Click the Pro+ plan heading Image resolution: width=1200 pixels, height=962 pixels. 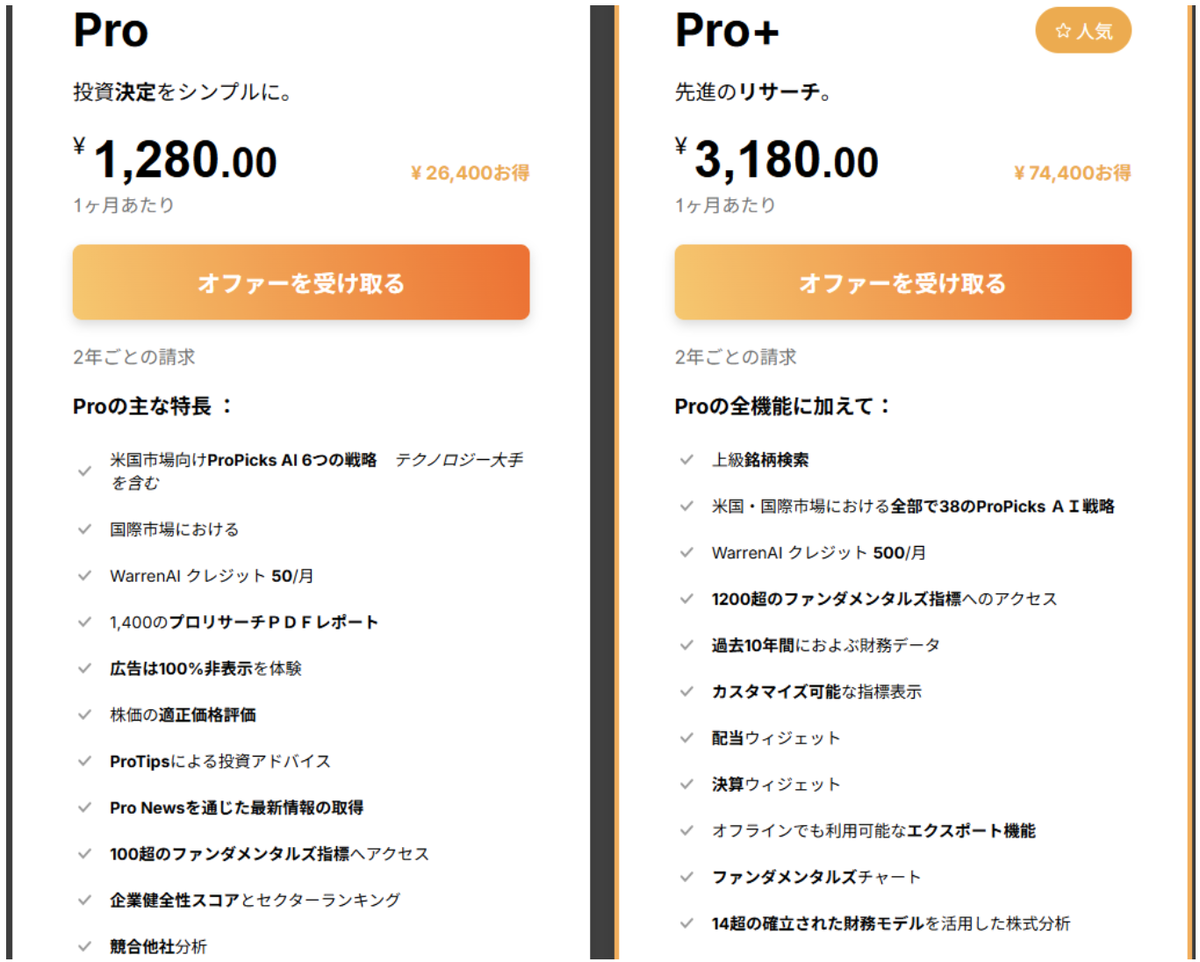click(727, 30)
